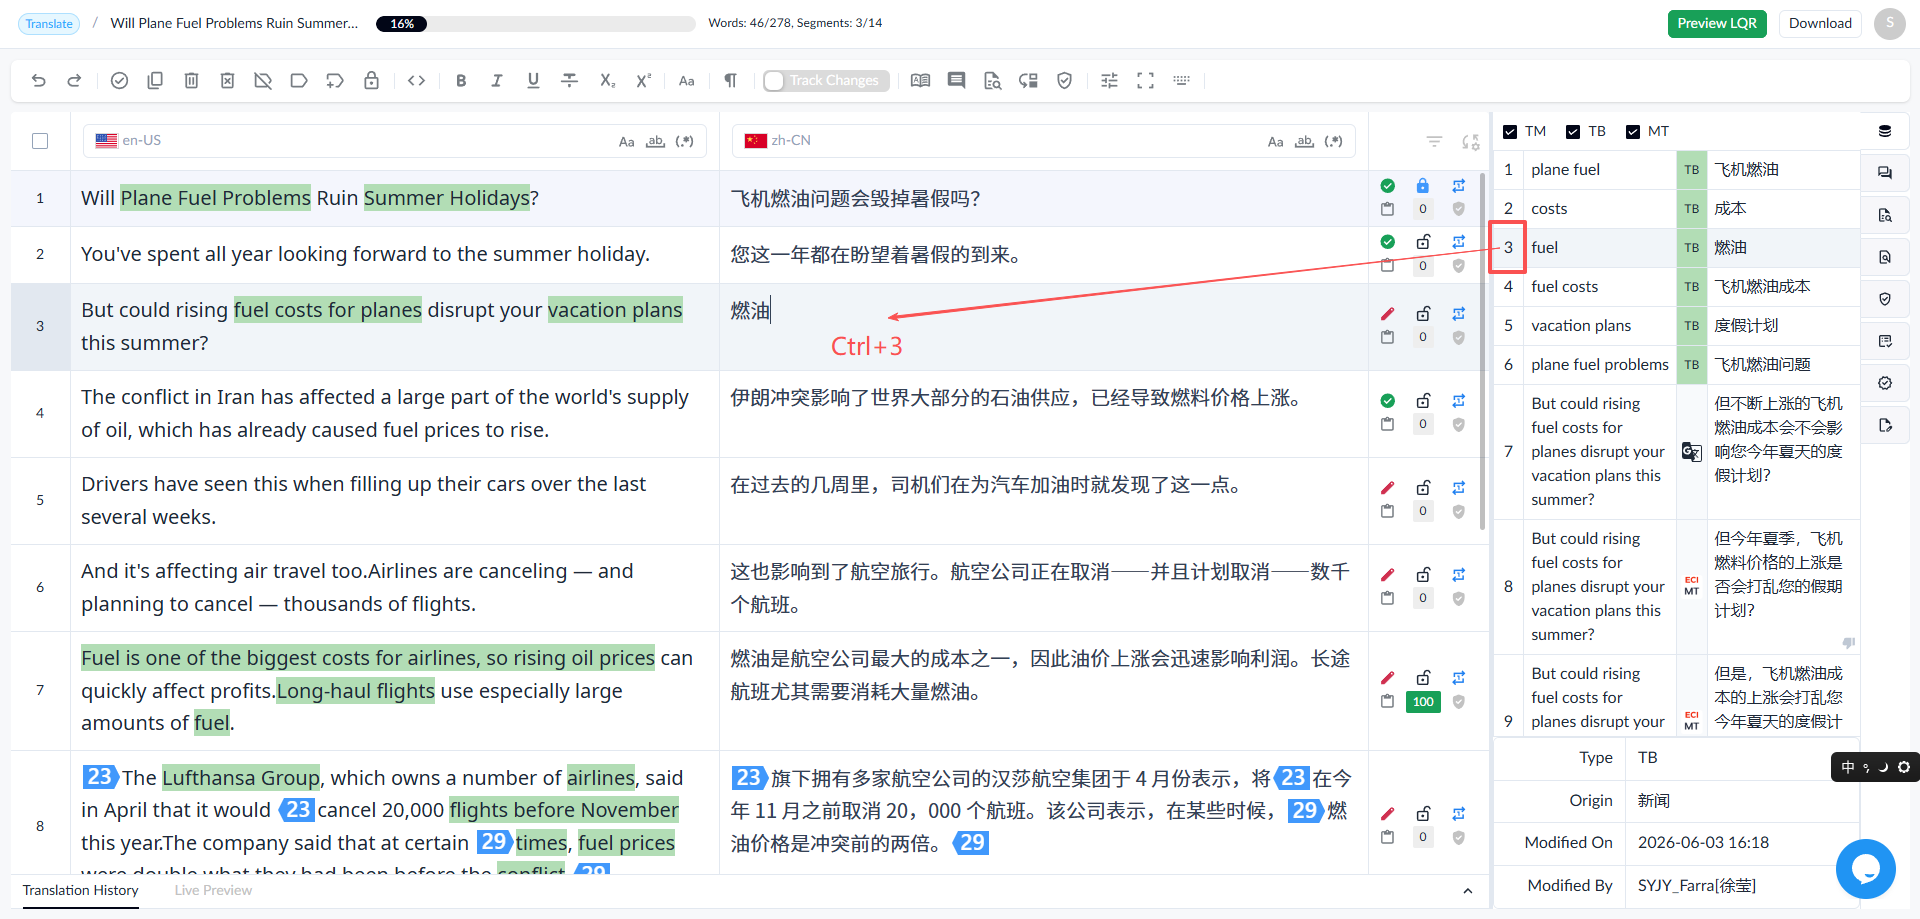Apply strikethrough formatting
1920x919 pixels.
569,81
